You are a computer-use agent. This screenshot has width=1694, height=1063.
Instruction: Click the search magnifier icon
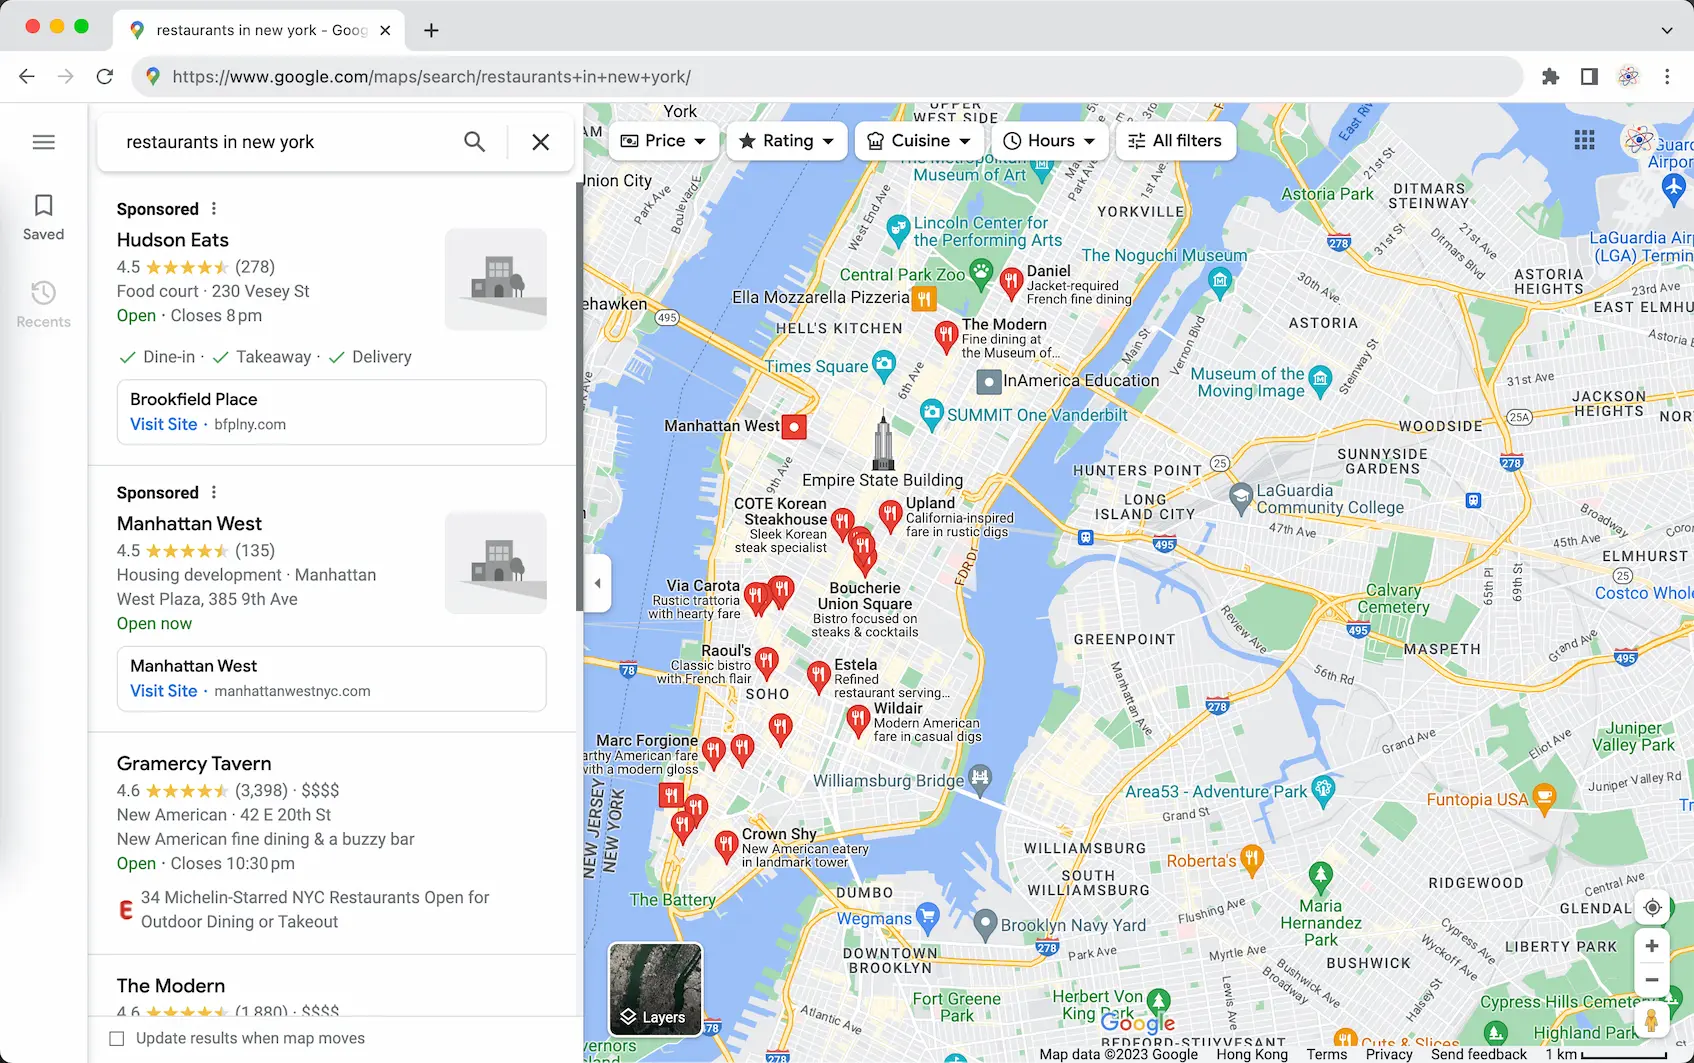[x=475, y=142]
